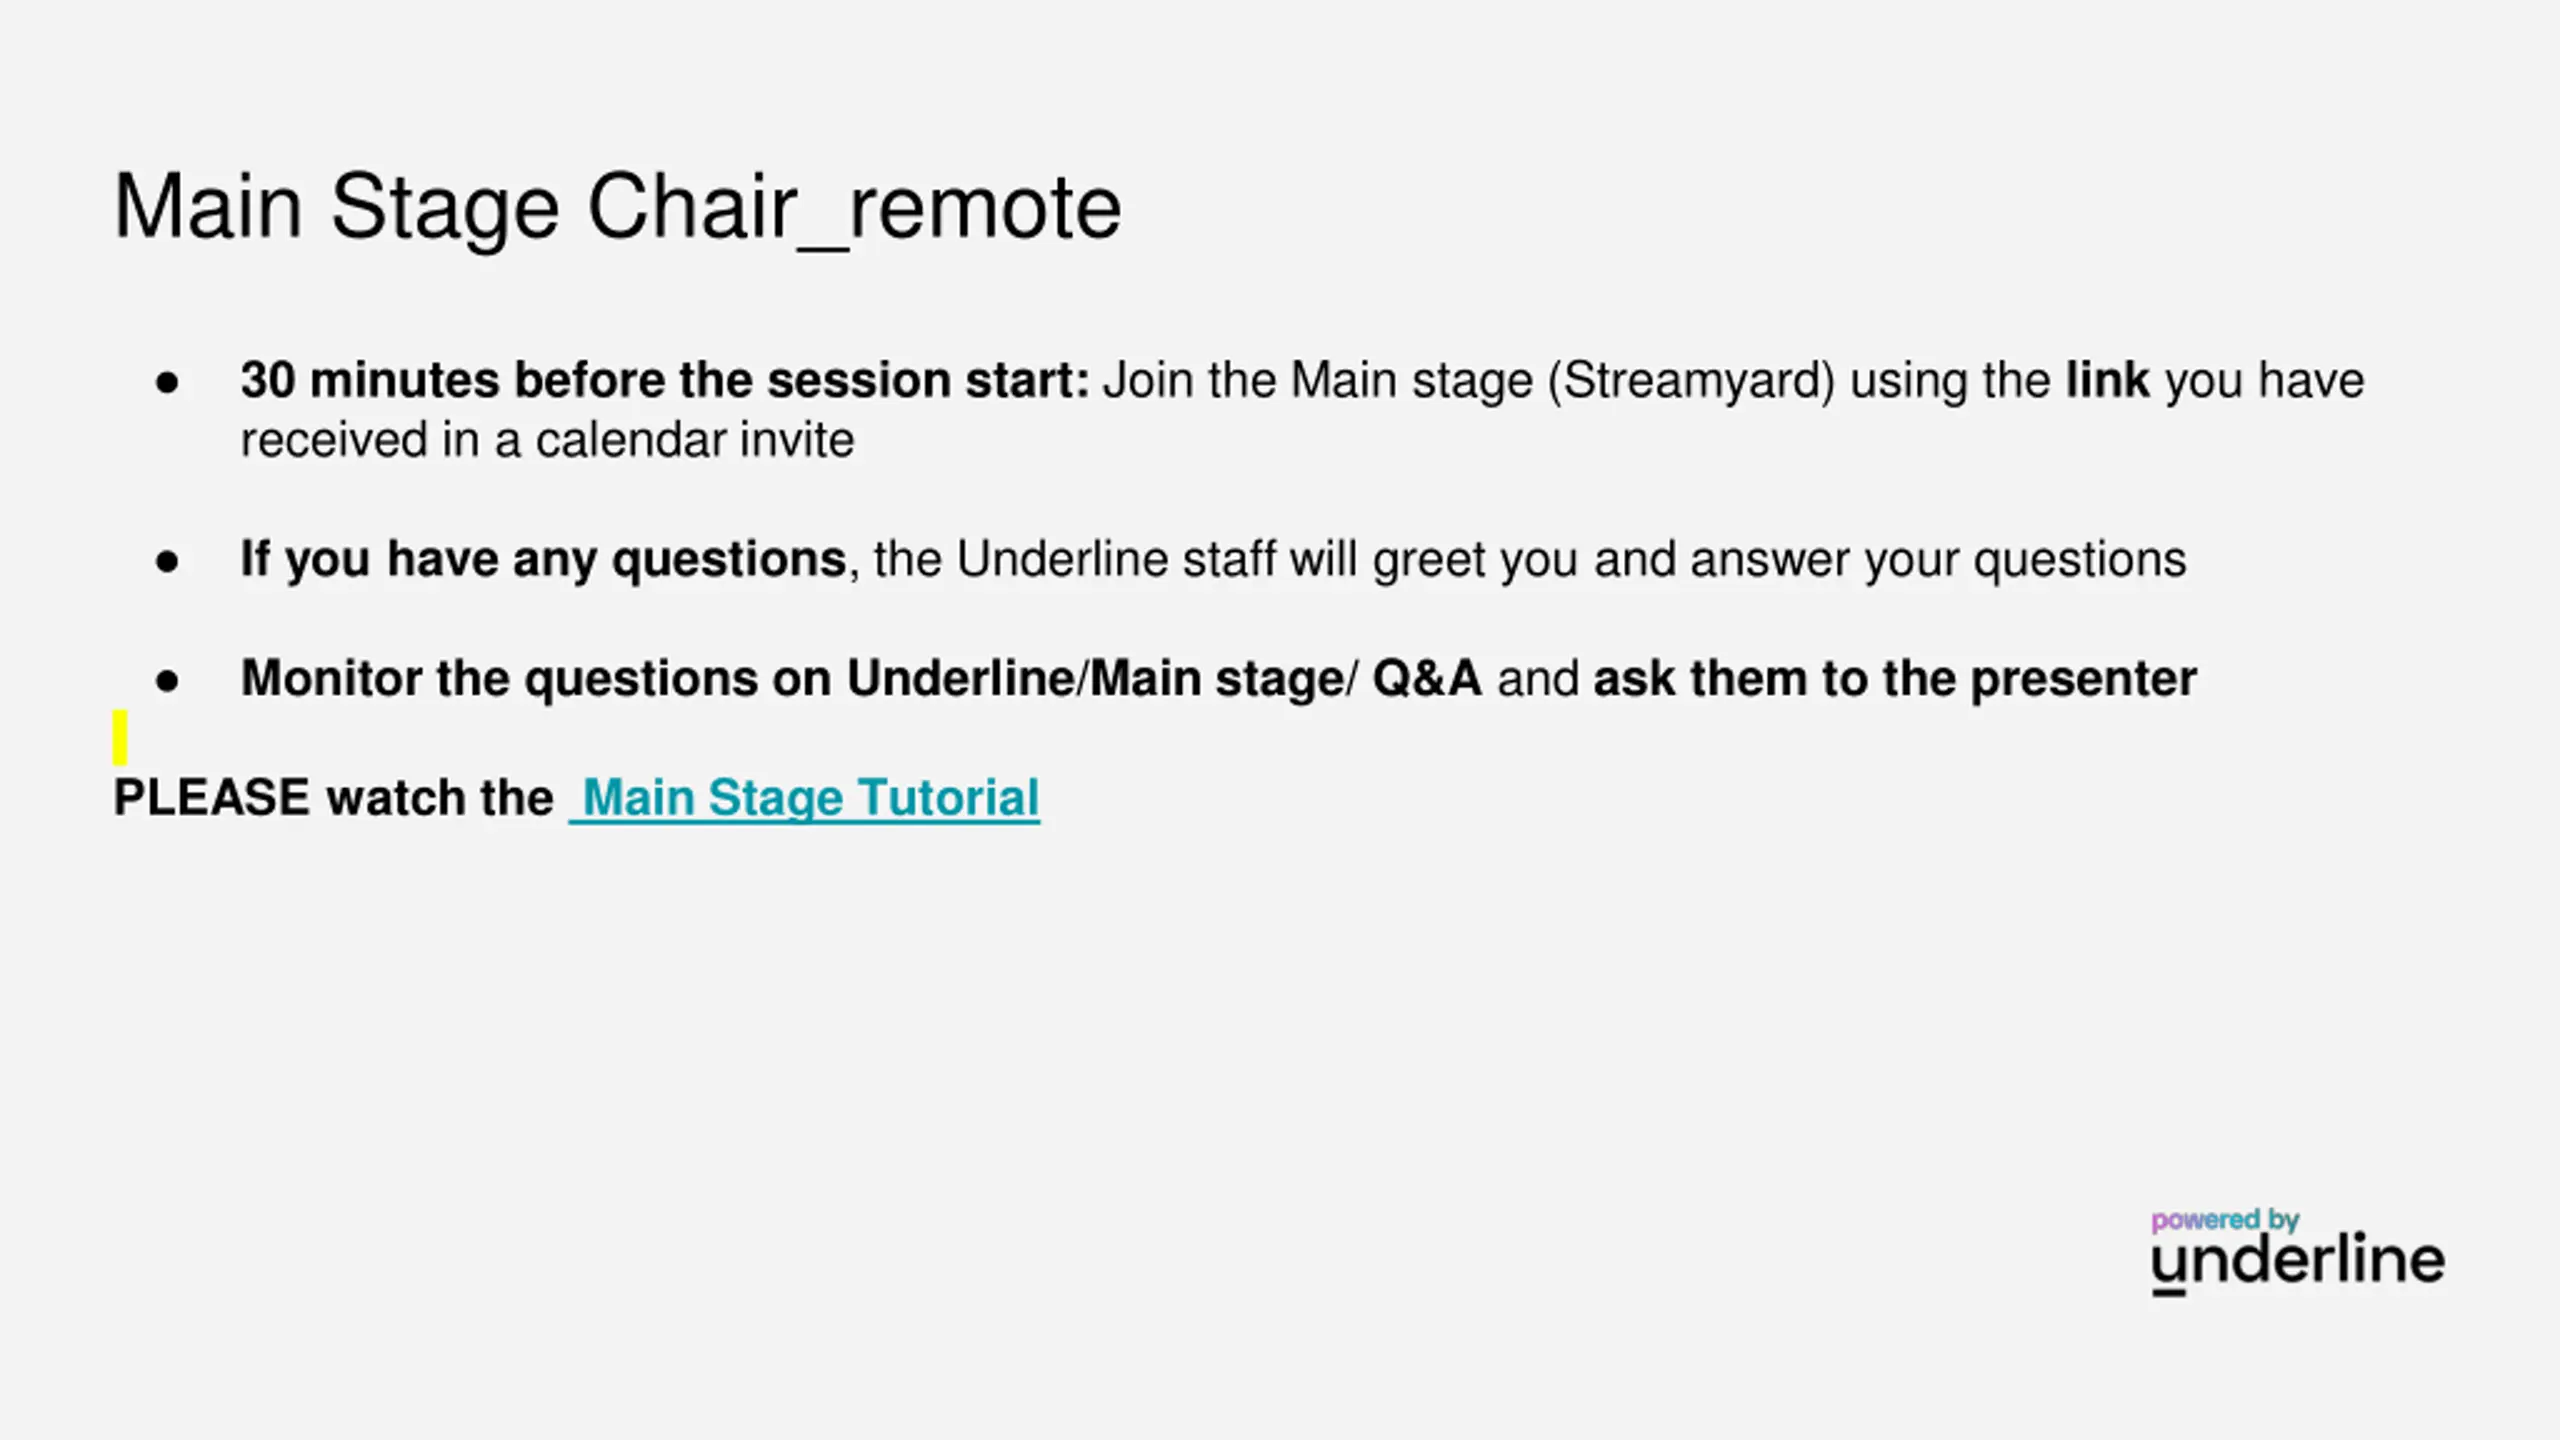Click the bold '30 minutes before the session start:' text
2560x1440 pixels.
(x=665, y=380)
